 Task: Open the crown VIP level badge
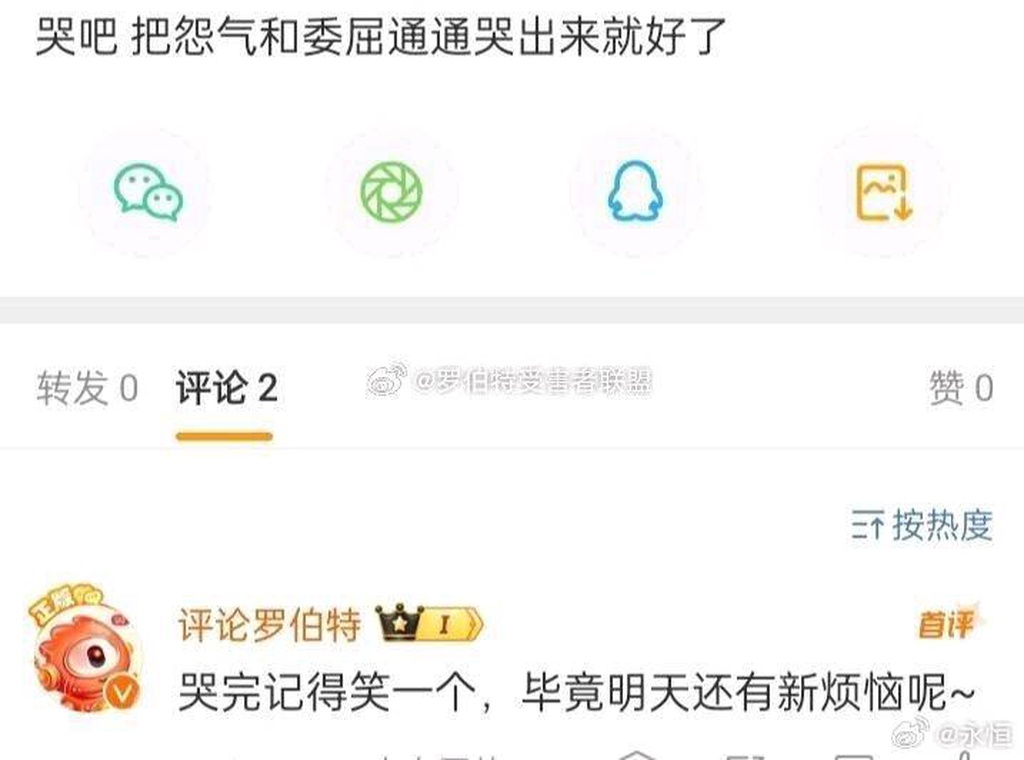pyautogui.click(x=429, y=624)
